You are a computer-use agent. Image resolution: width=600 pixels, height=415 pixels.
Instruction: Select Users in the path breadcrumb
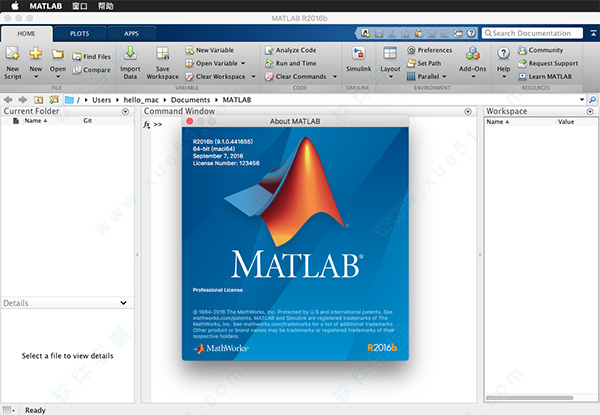[101, 100]
